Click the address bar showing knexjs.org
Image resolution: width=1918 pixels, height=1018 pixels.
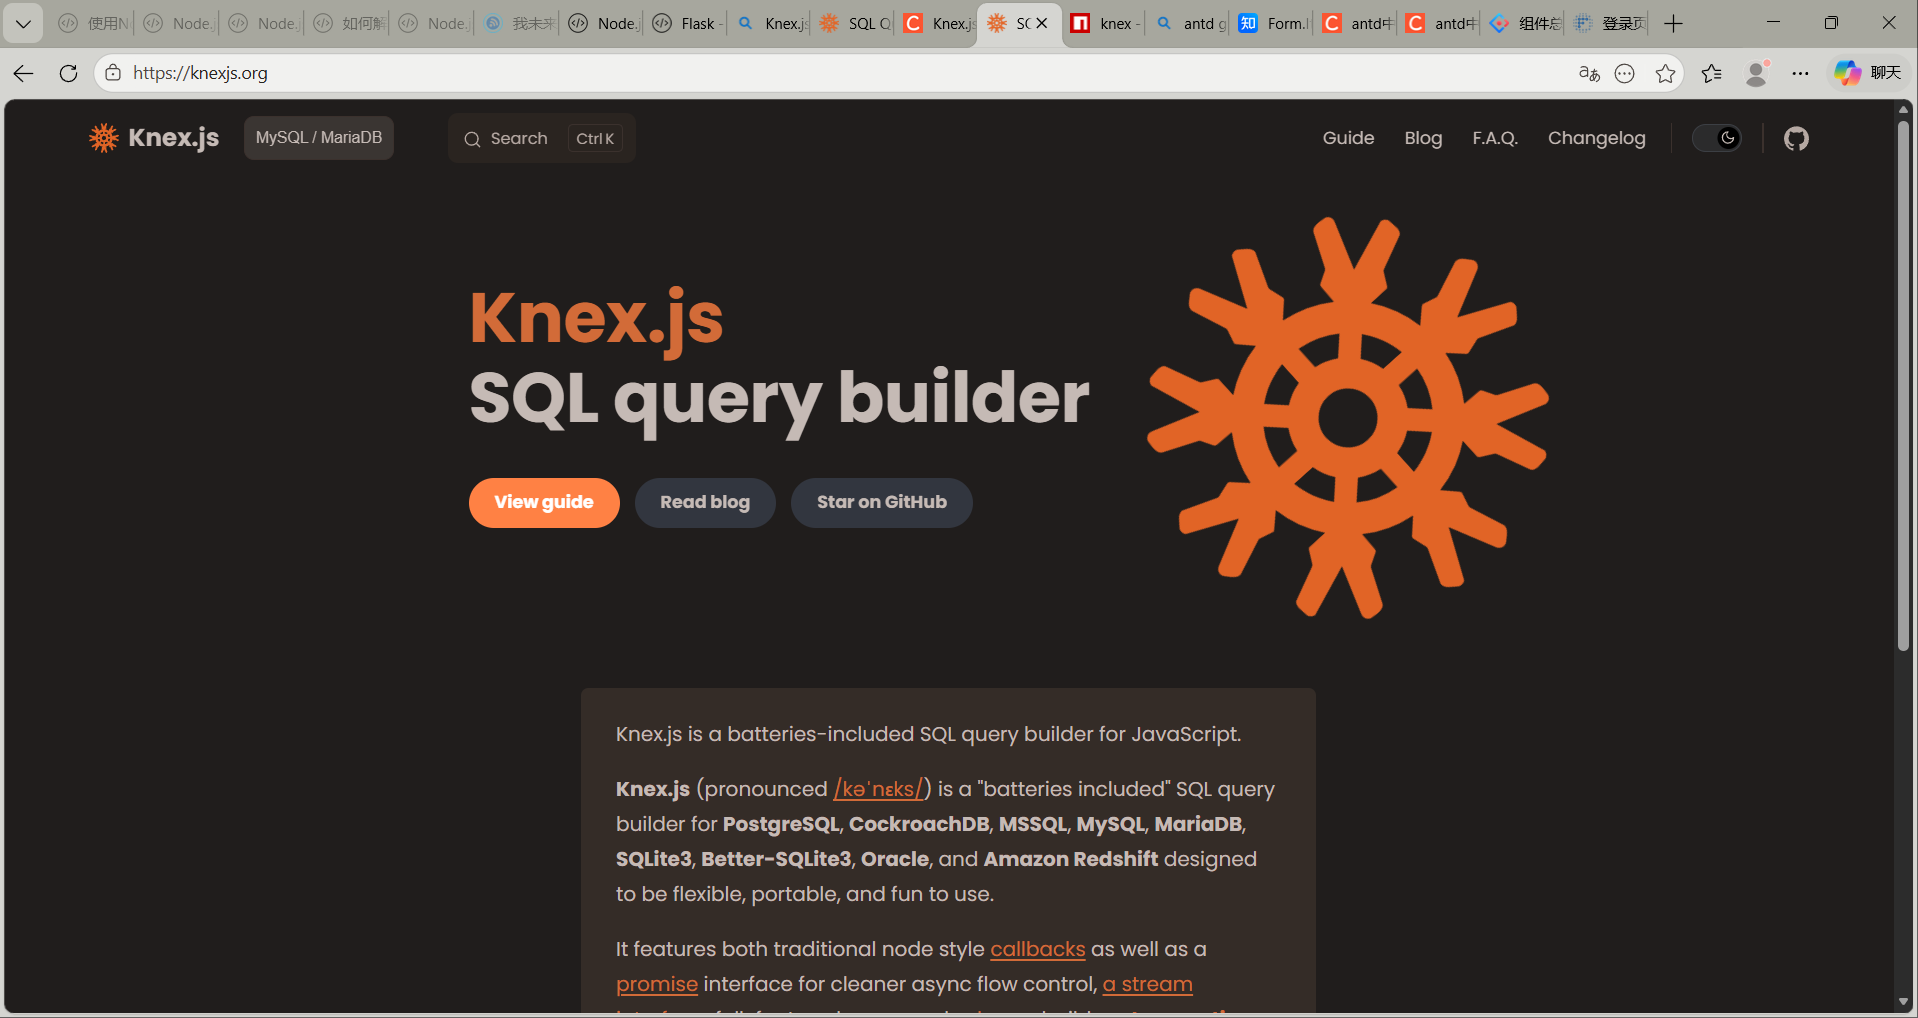[x=840, y=73]
